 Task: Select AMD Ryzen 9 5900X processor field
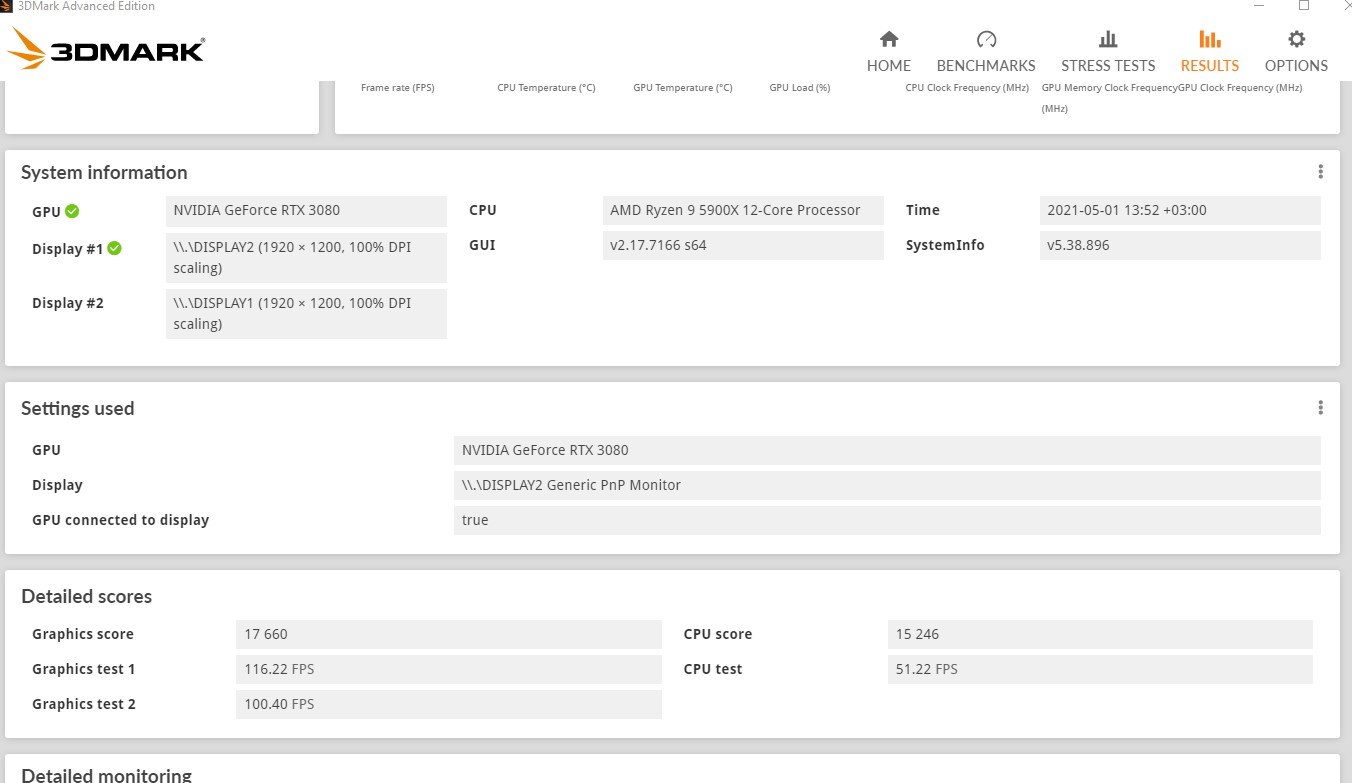coord(743,211)
